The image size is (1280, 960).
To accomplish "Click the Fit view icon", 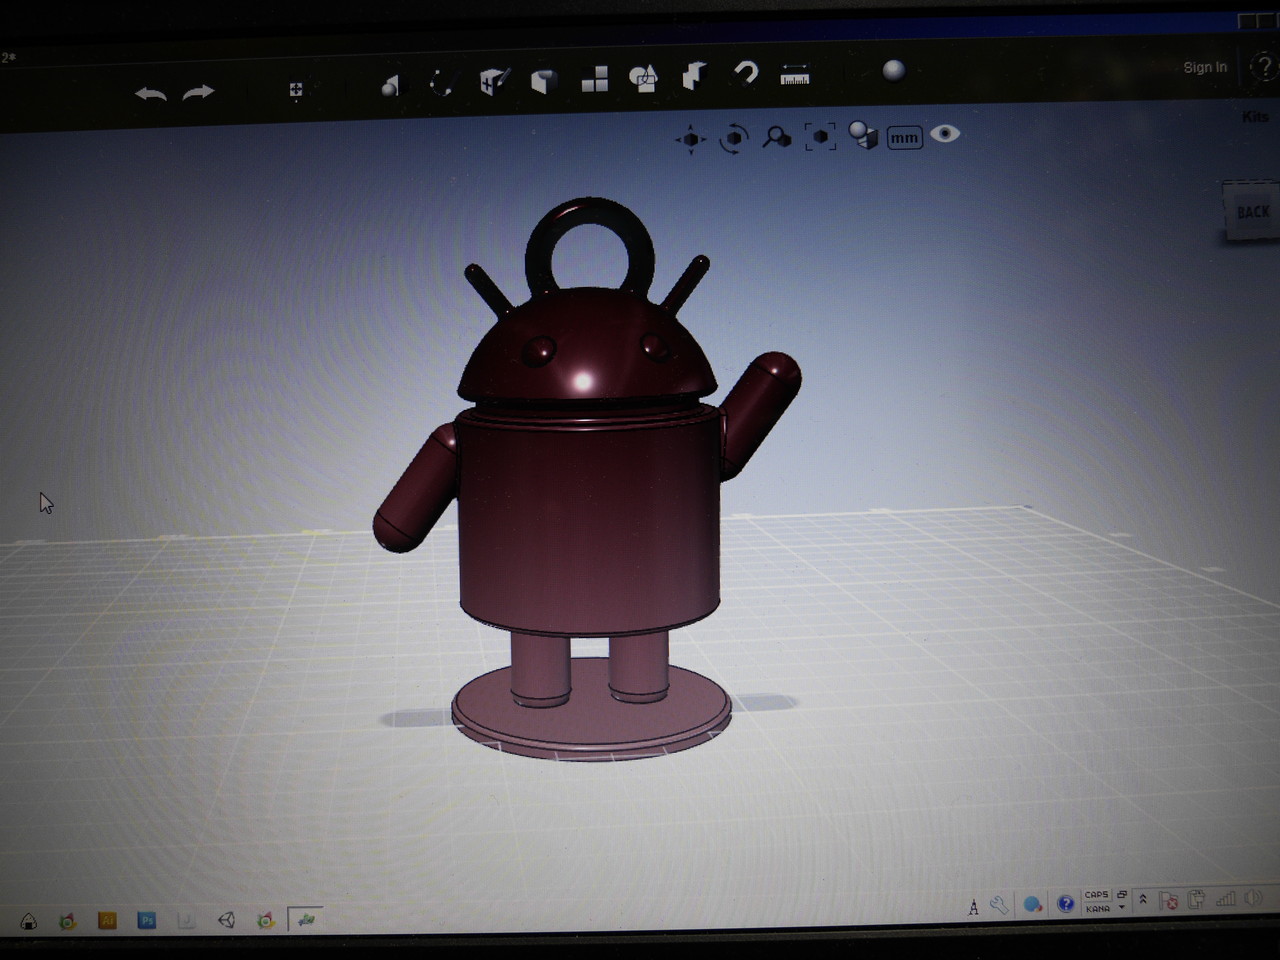I will coord(820,137).
